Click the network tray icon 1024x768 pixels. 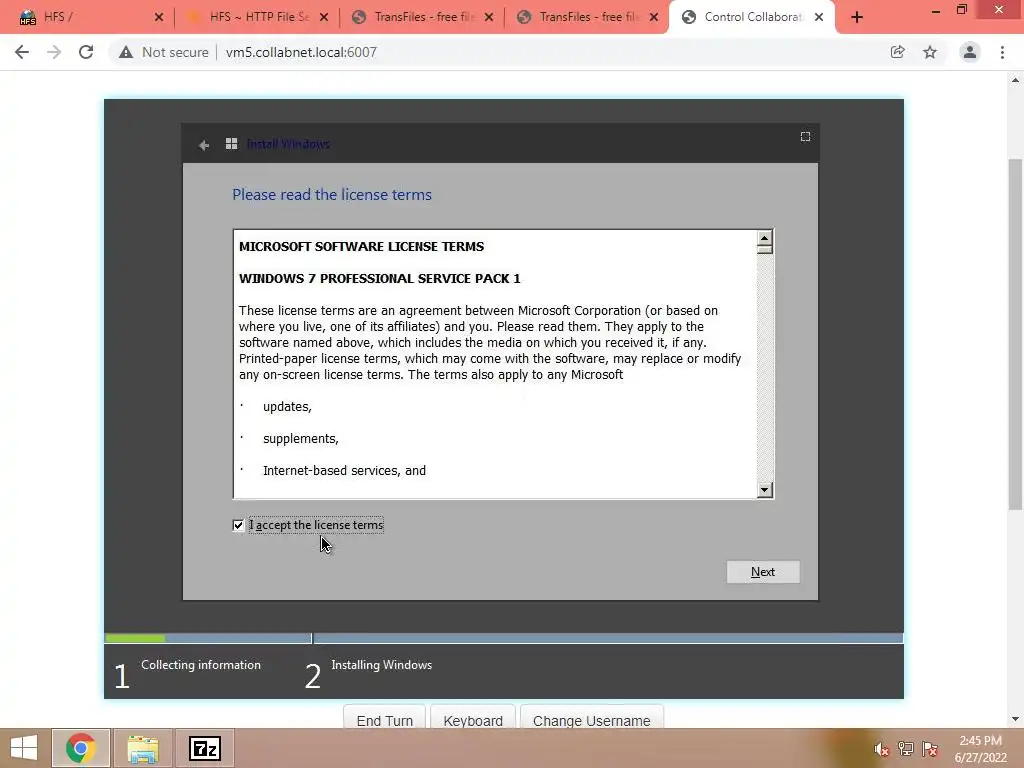[x=906, y=749]
